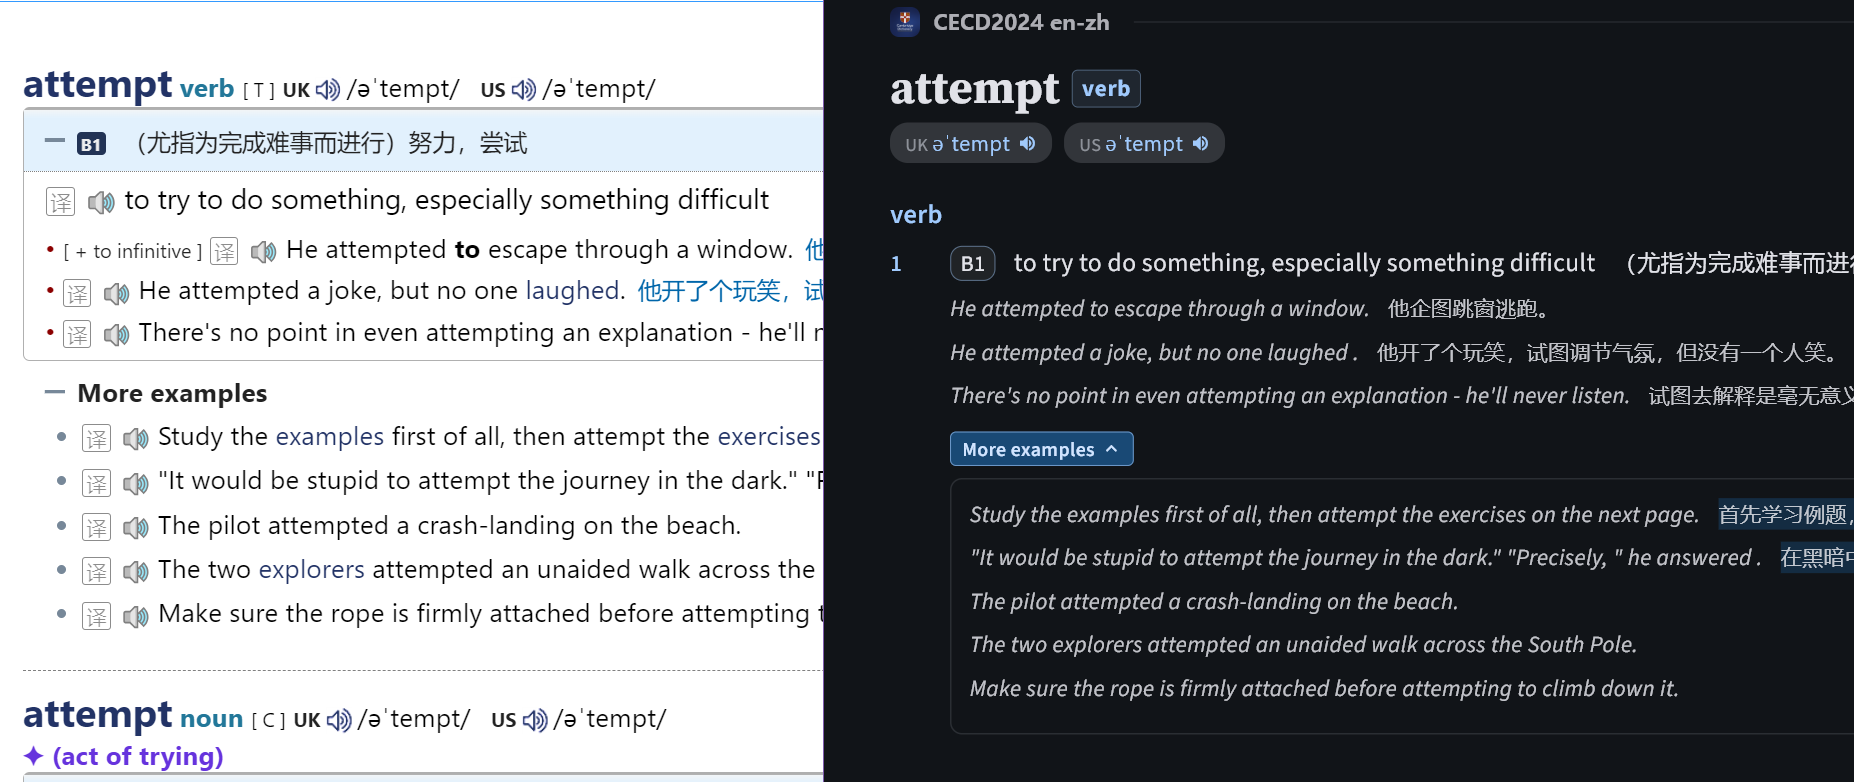This screenshot has width=1854, height=782.
Task: Click translate icon beside the English definition
Action: (x=61, y=202)
